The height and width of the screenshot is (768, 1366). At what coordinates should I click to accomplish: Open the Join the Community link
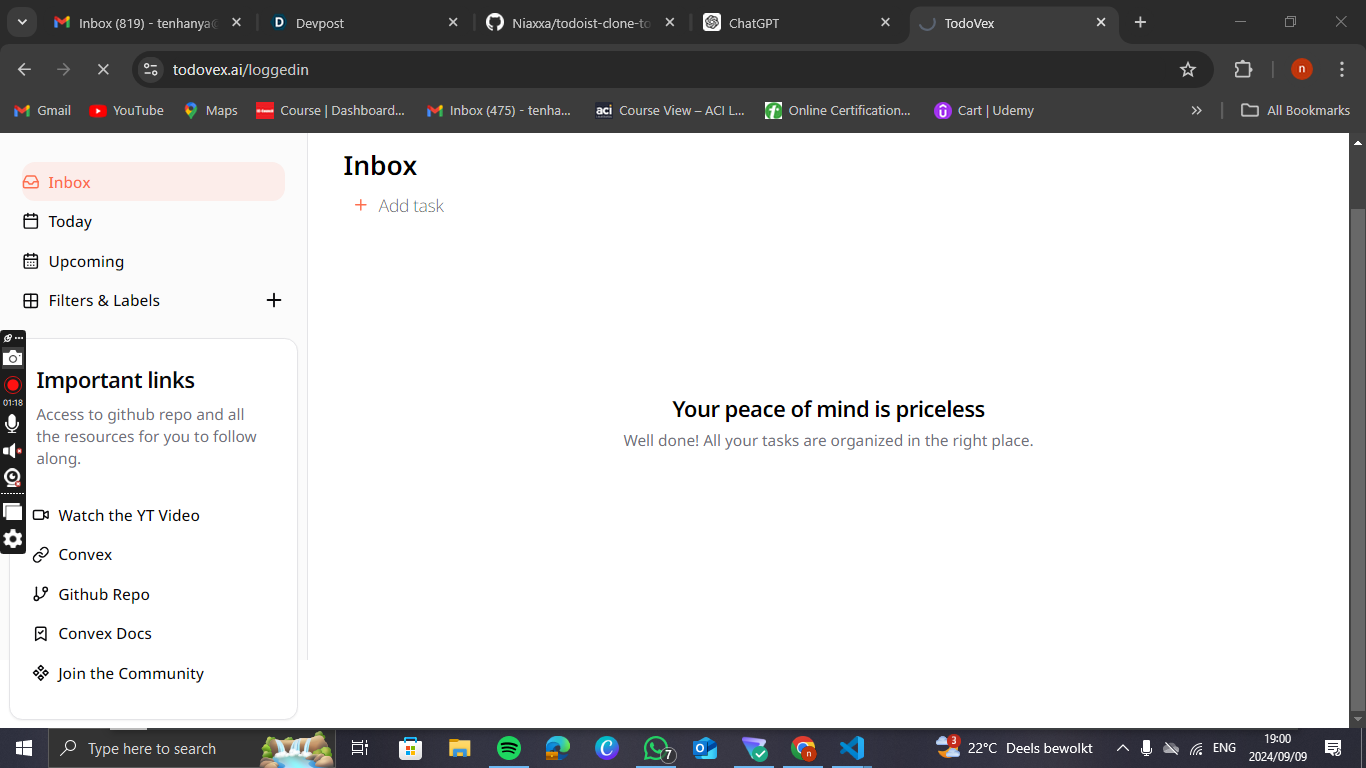[x=118, y=673]
